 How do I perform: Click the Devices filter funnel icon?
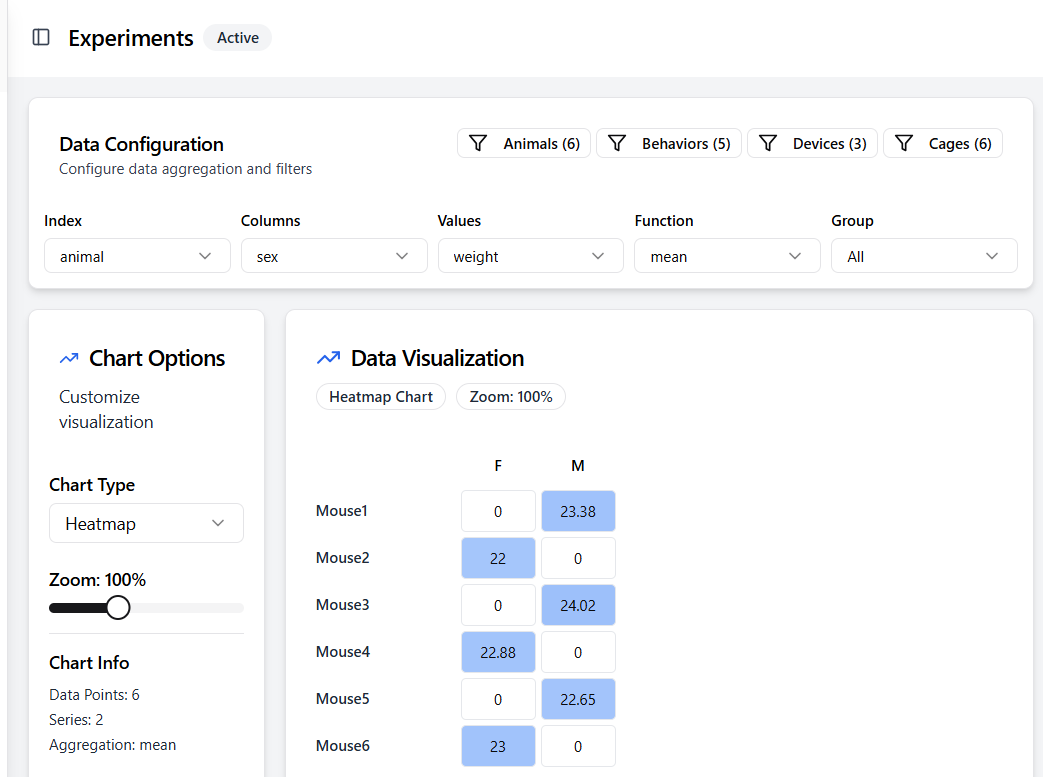click(768, 144)
